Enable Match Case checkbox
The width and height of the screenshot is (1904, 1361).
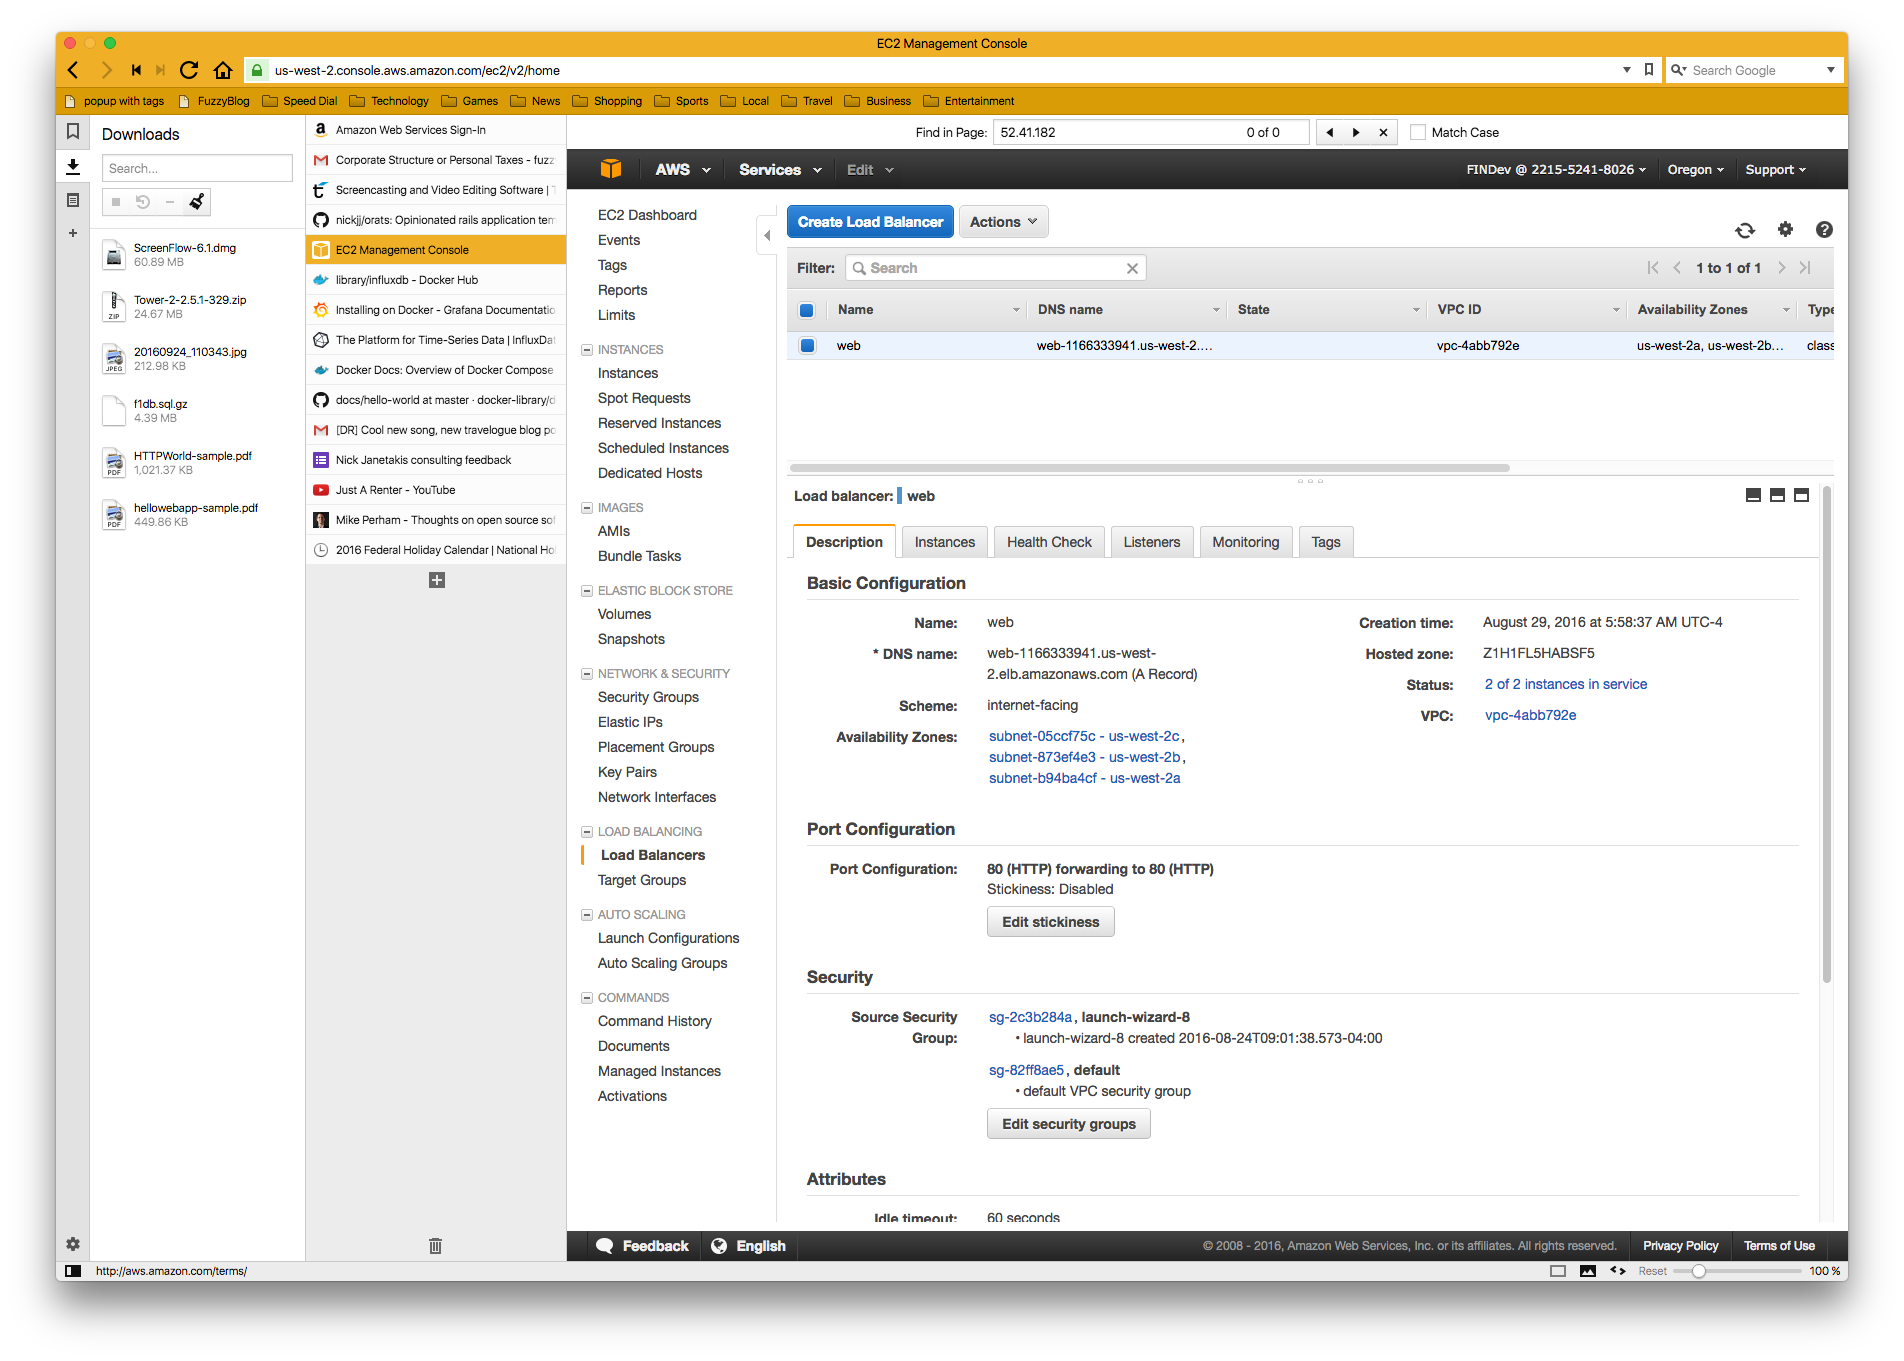click(x=1418, y=132)
